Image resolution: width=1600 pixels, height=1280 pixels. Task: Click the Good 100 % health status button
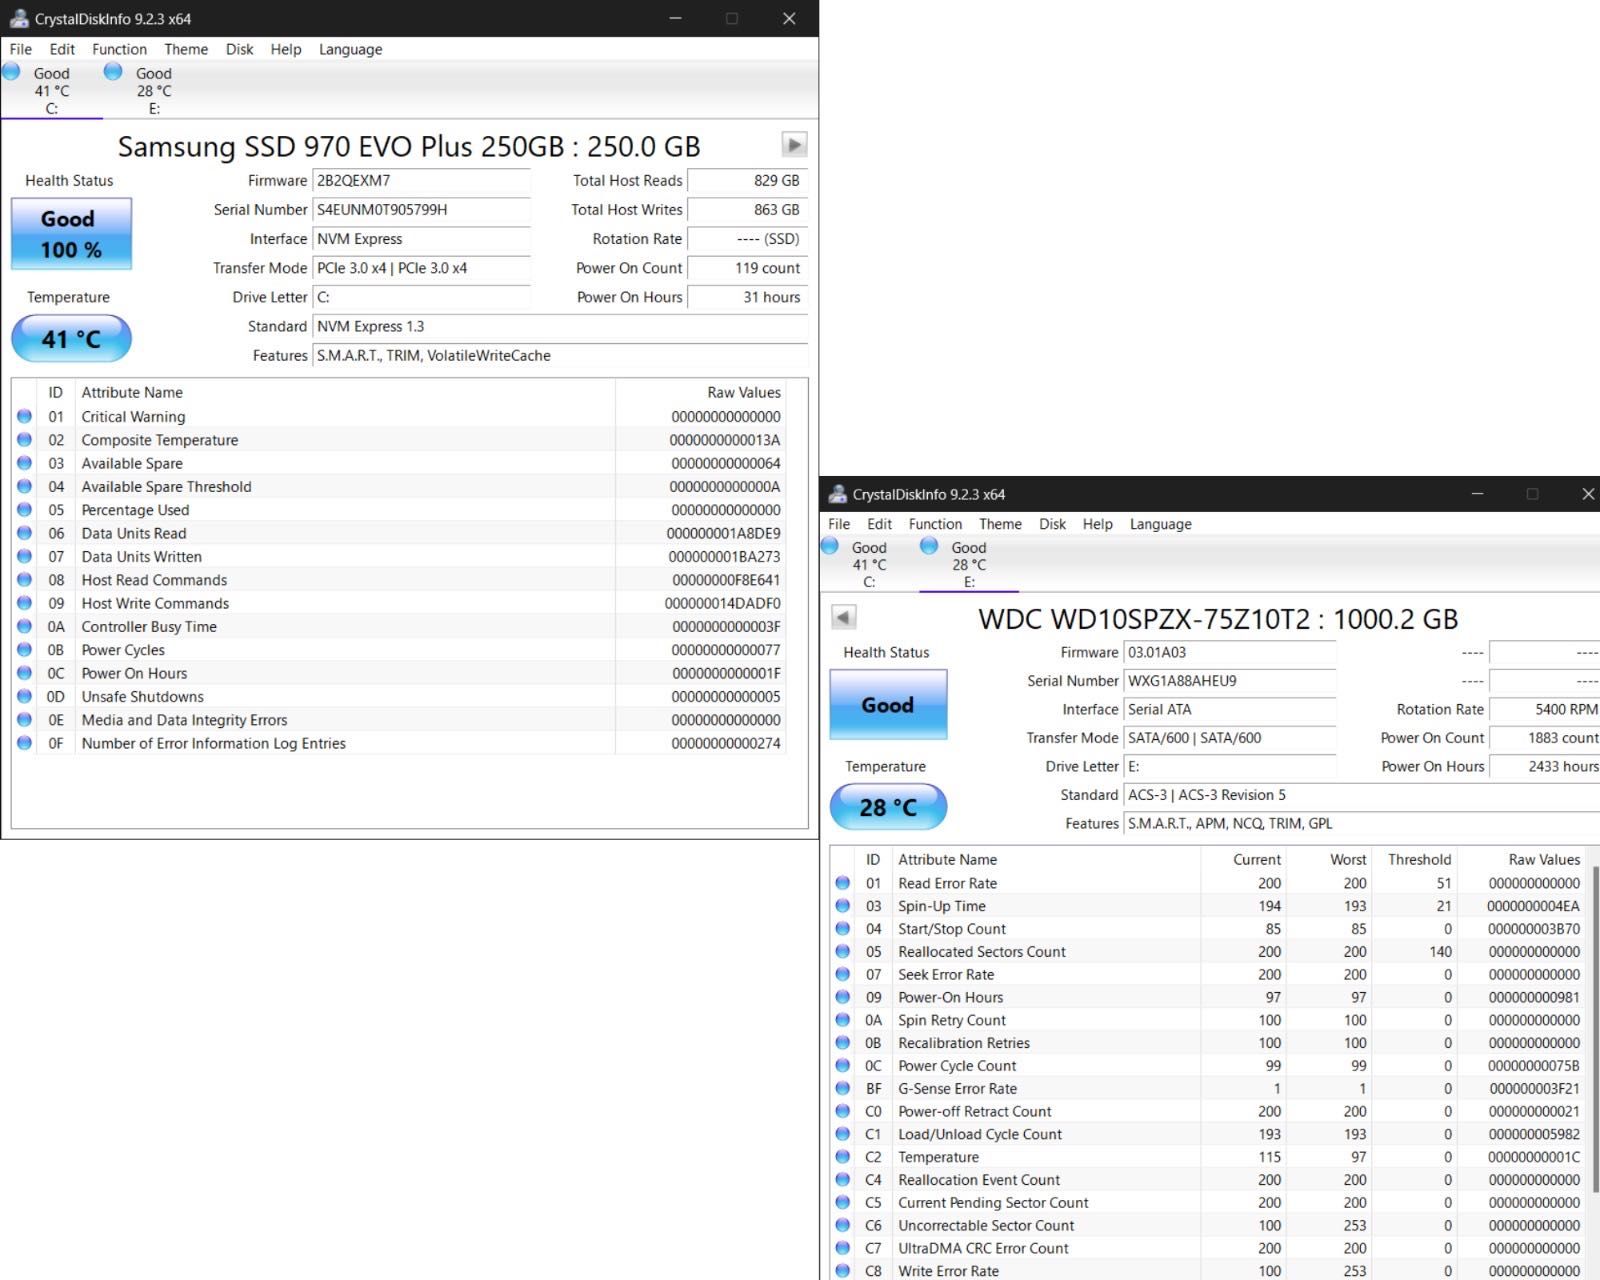(71, 234)
